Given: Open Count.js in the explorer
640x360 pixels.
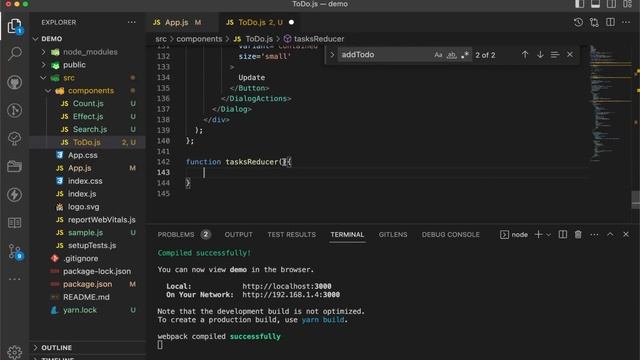Looking at the screenshot, I should (x=88, y=104).
